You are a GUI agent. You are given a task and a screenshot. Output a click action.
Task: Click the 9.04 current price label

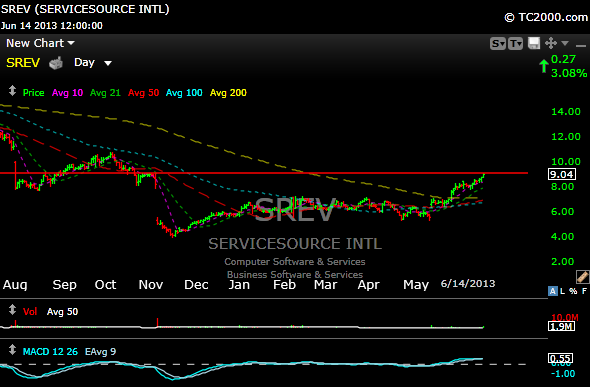pyautogui.click(x=562, y=175)
